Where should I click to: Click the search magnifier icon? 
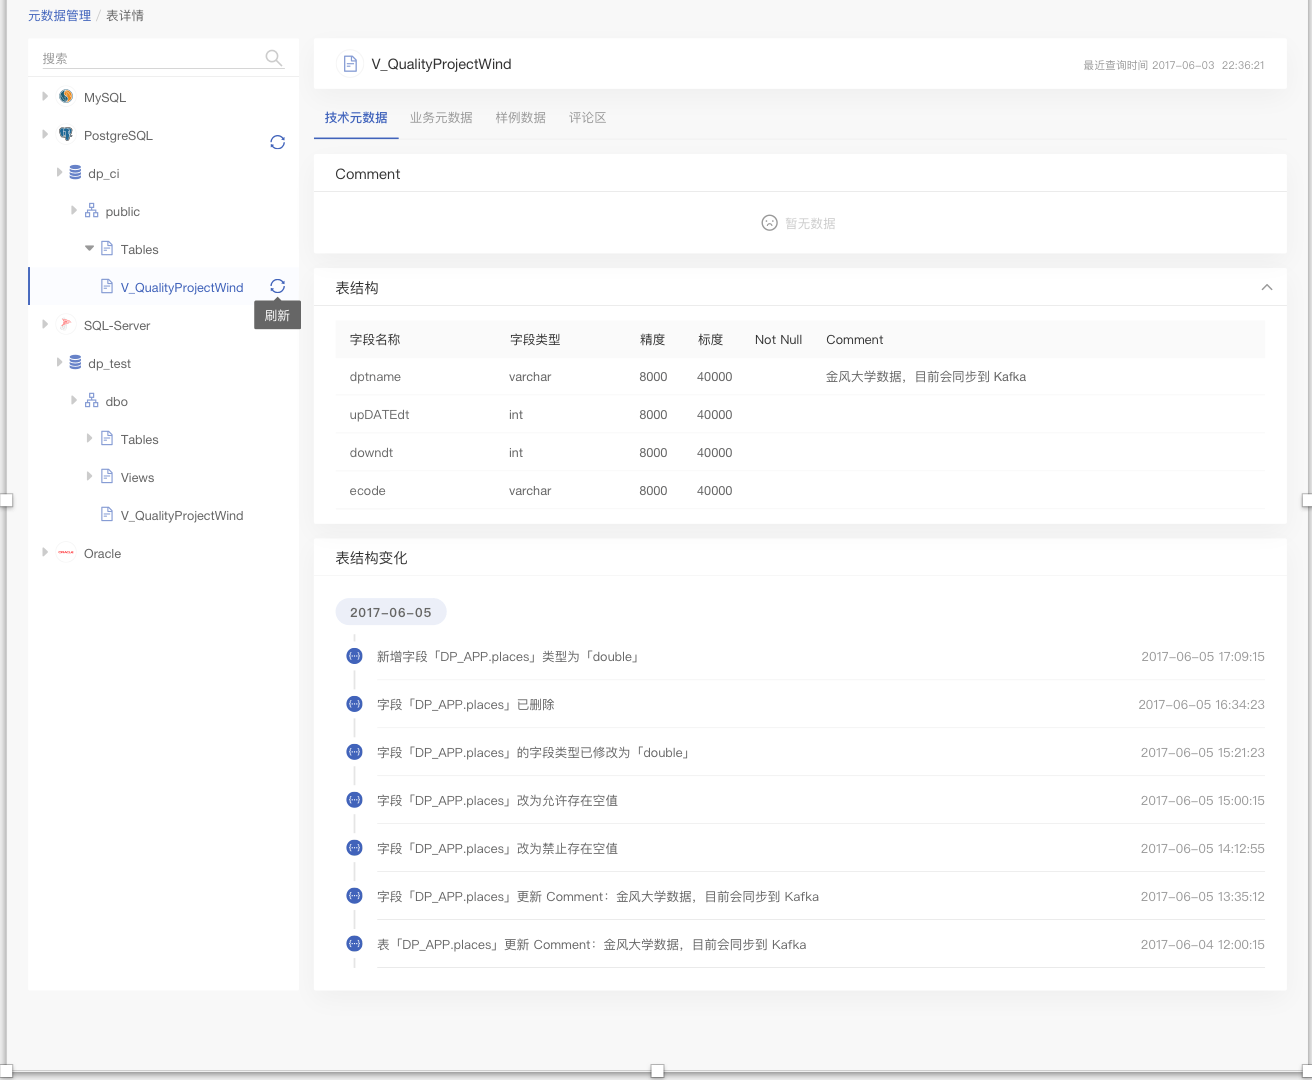click(x=273, y=58)
